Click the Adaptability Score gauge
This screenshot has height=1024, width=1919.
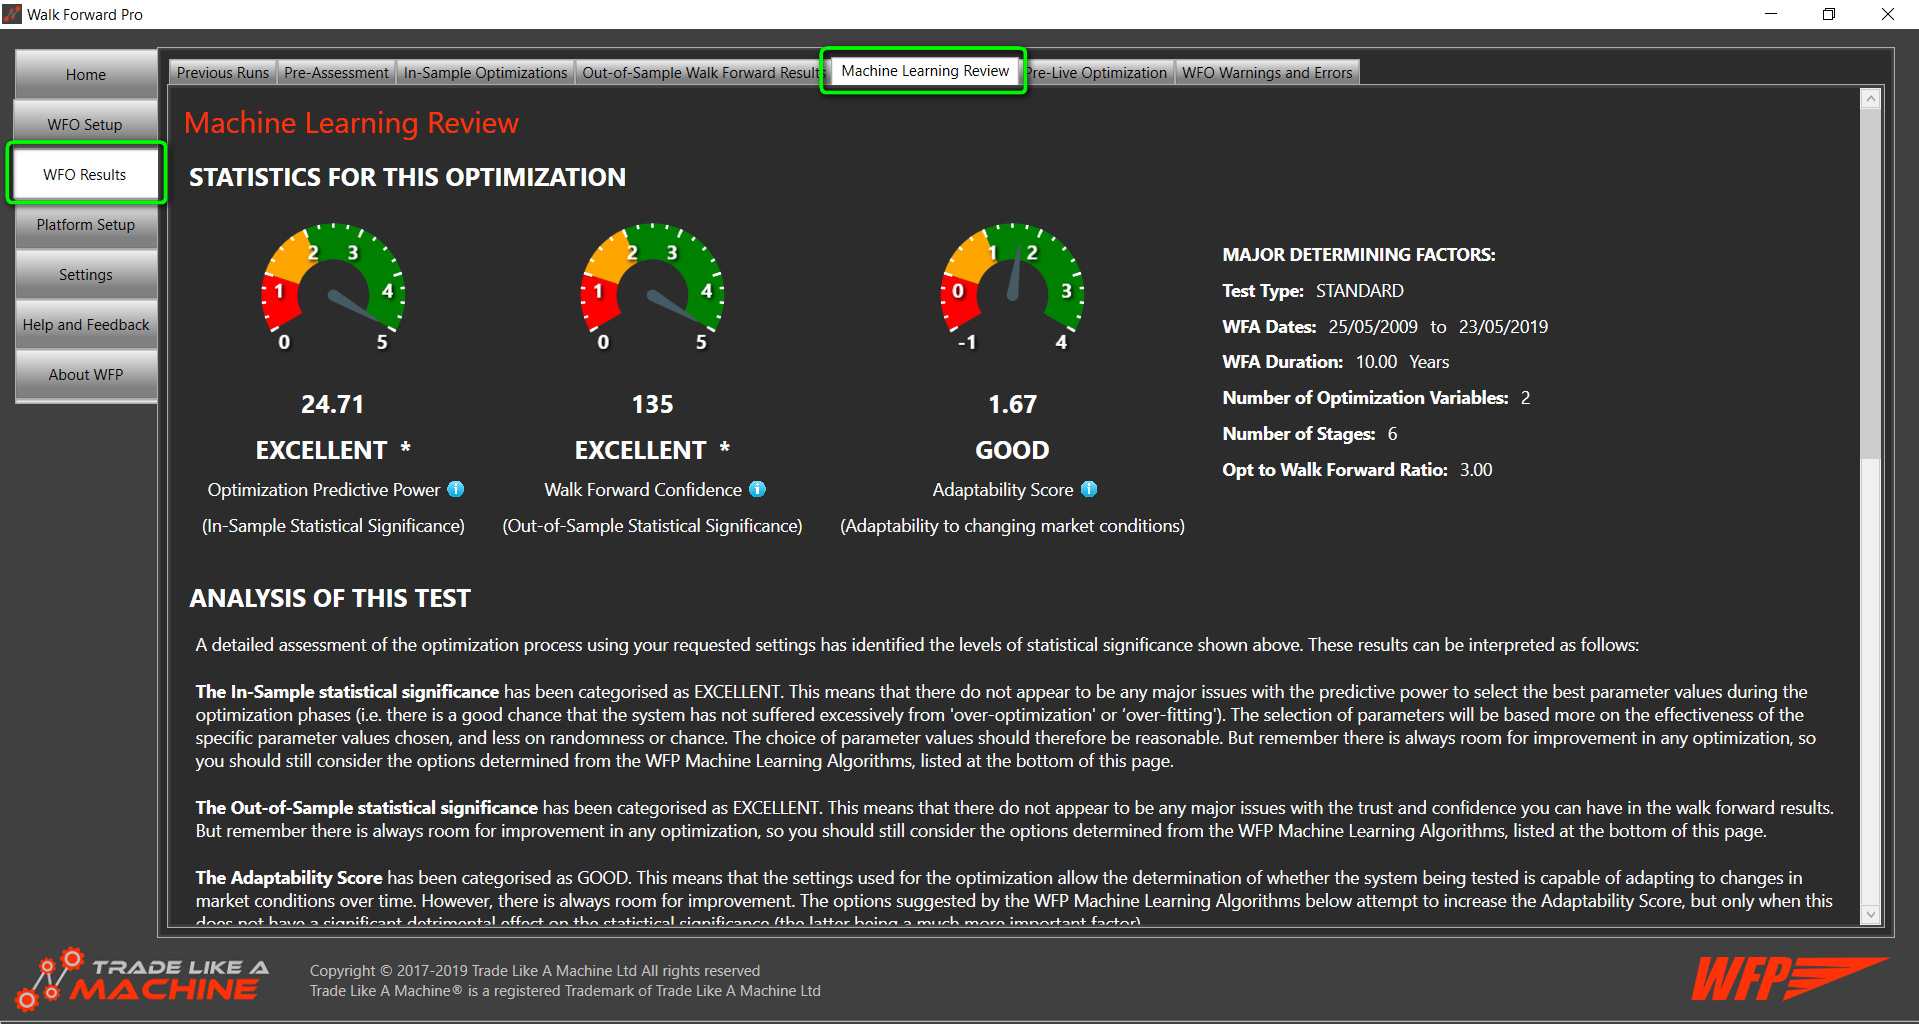coord(1012,287)
